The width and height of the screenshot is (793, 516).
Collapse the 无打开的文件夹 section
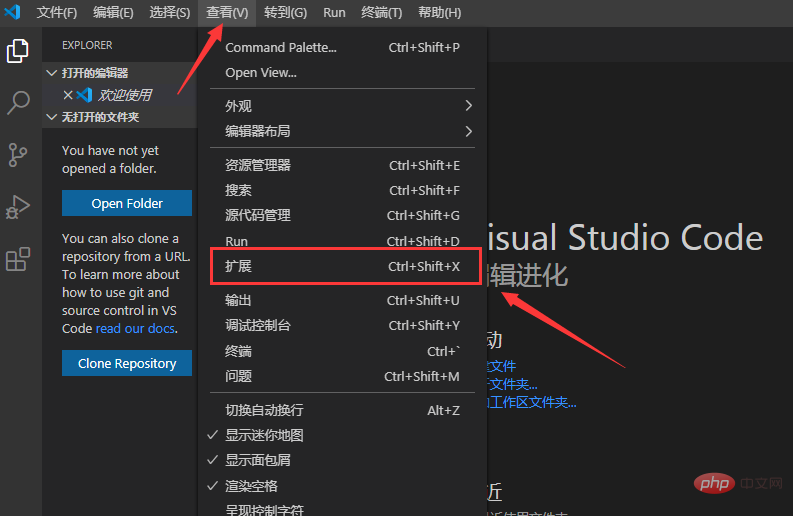(x=100, y=117)
